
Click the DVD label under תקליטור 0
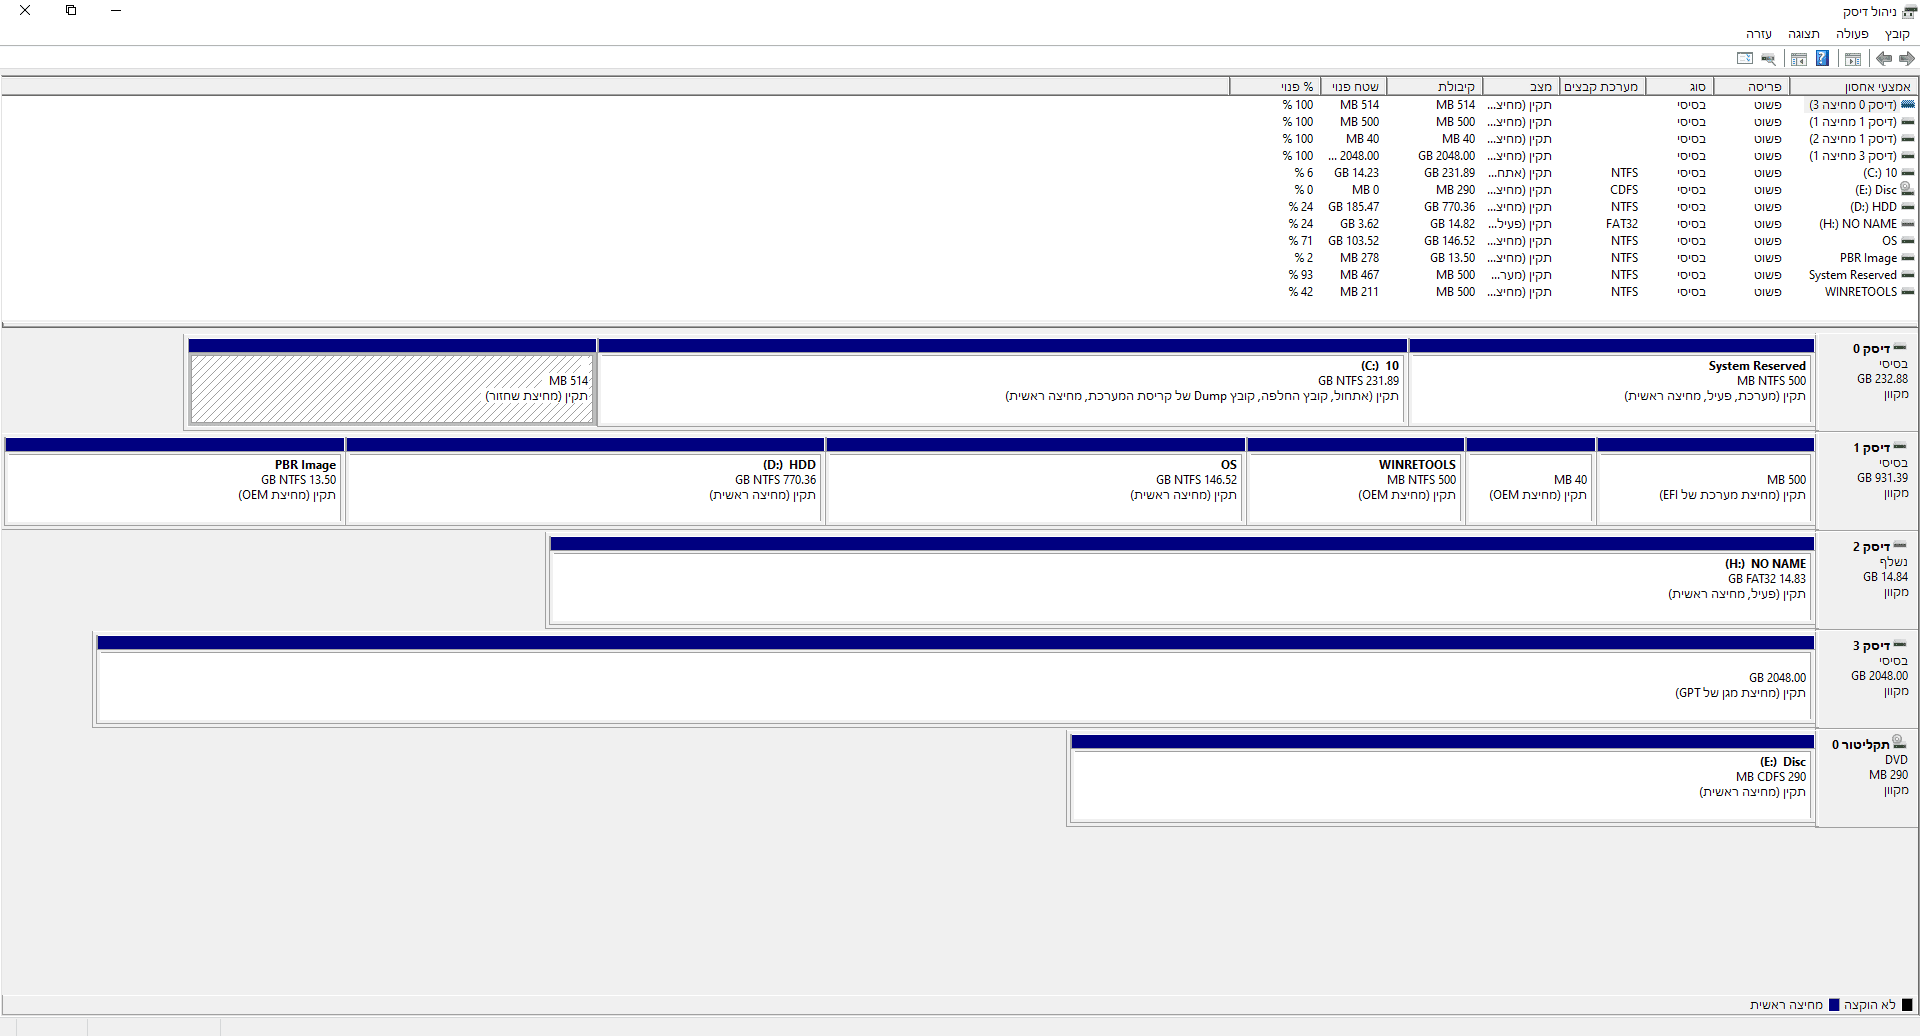pos(1896,760)
